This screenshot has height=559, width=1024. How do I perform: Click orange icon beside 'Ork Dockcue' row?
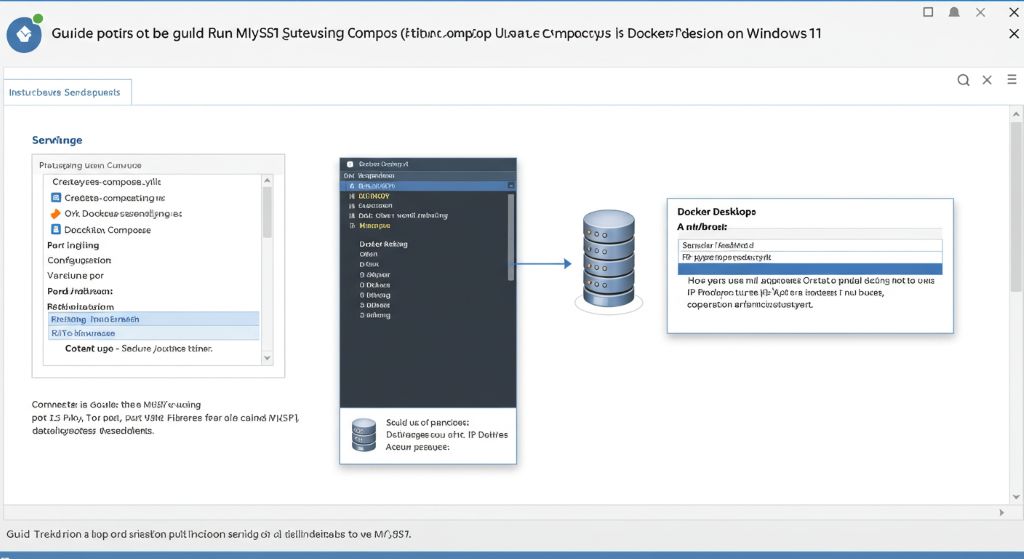pos(56,214)
